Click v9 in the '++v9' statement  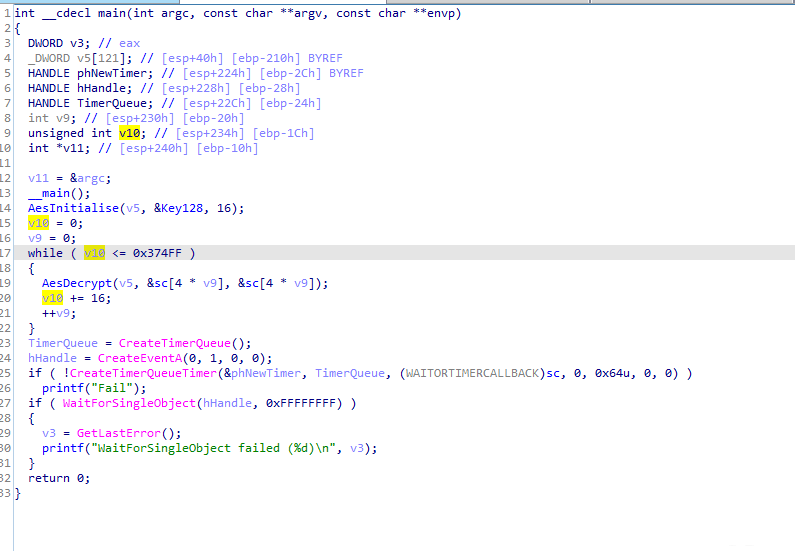[63, 313]
